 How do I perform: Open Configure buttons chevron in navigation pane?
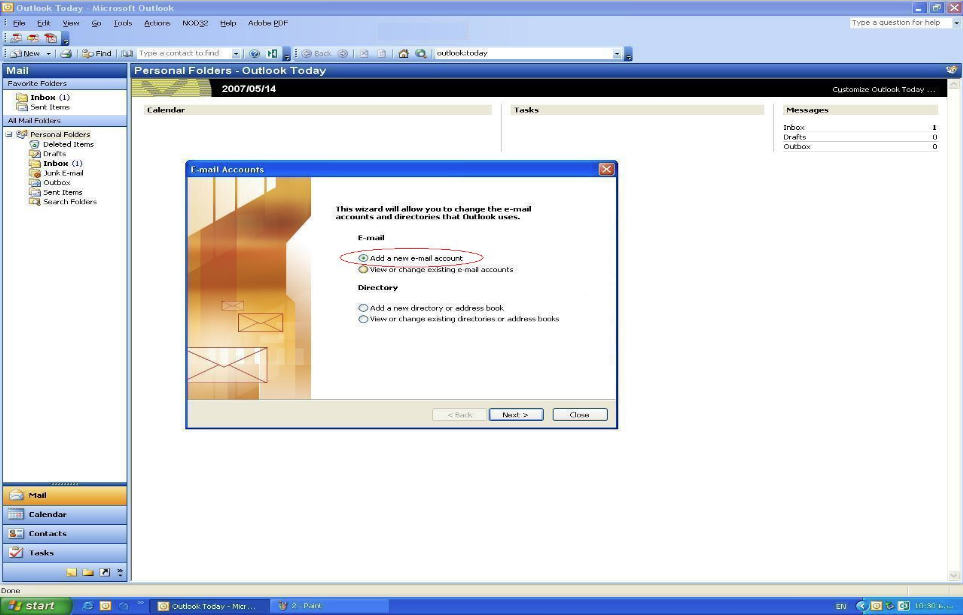point(120,572)
